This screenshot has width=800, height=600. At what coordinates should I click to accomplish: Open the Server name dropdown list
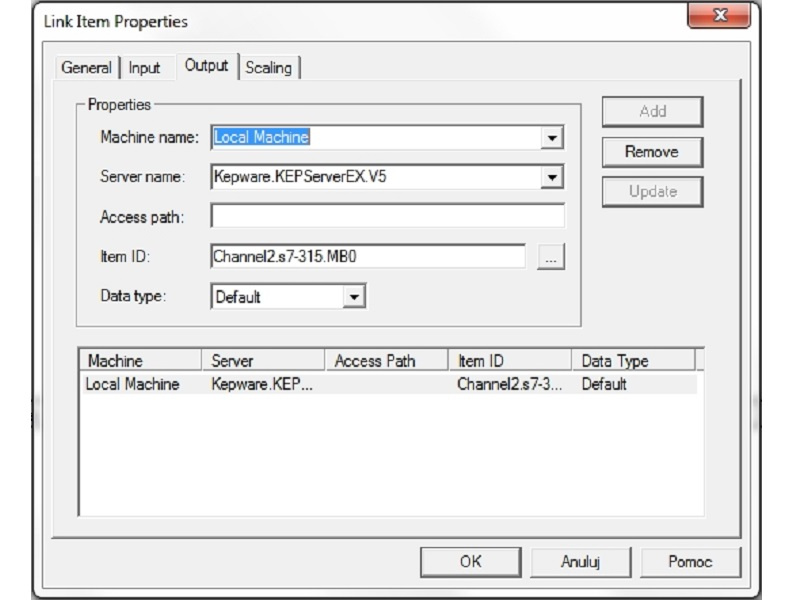point(552,177)
